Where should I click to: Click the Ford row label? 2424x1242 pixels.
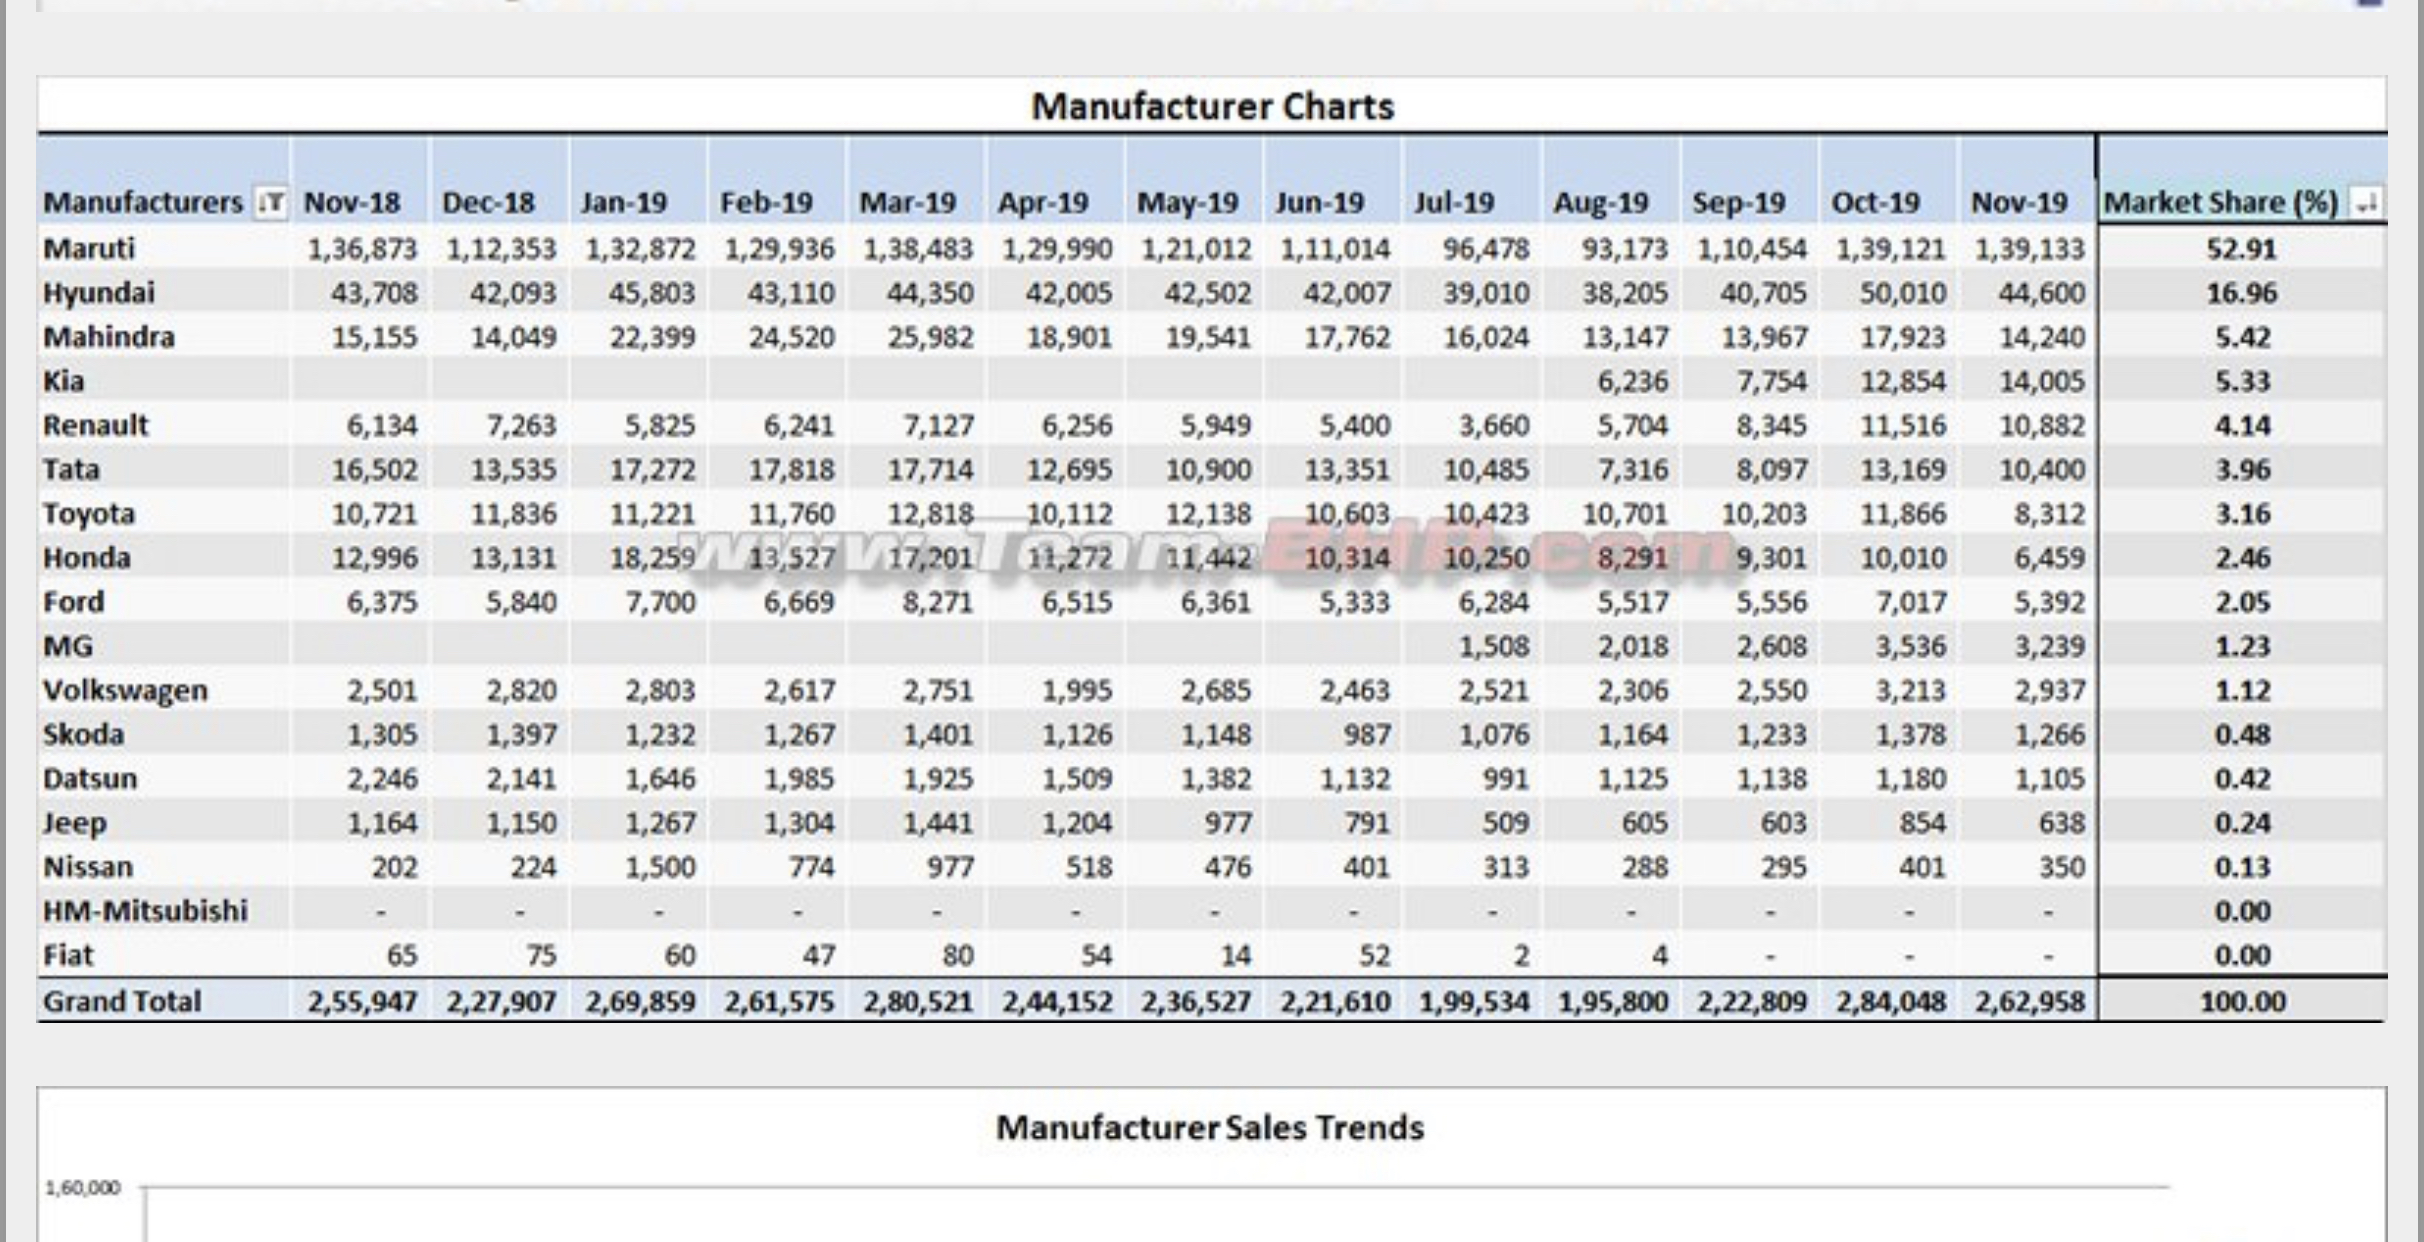[x=74, y=602]
